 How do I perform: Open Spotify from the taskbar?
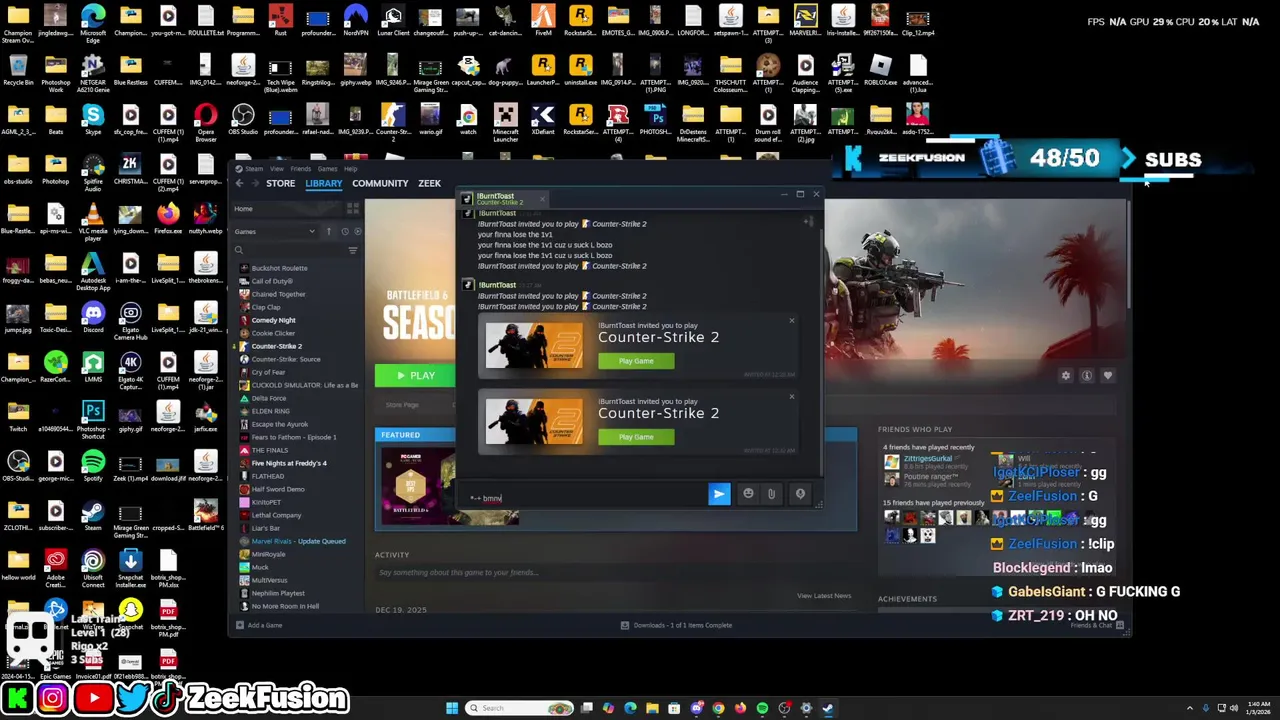pos(762,708)
